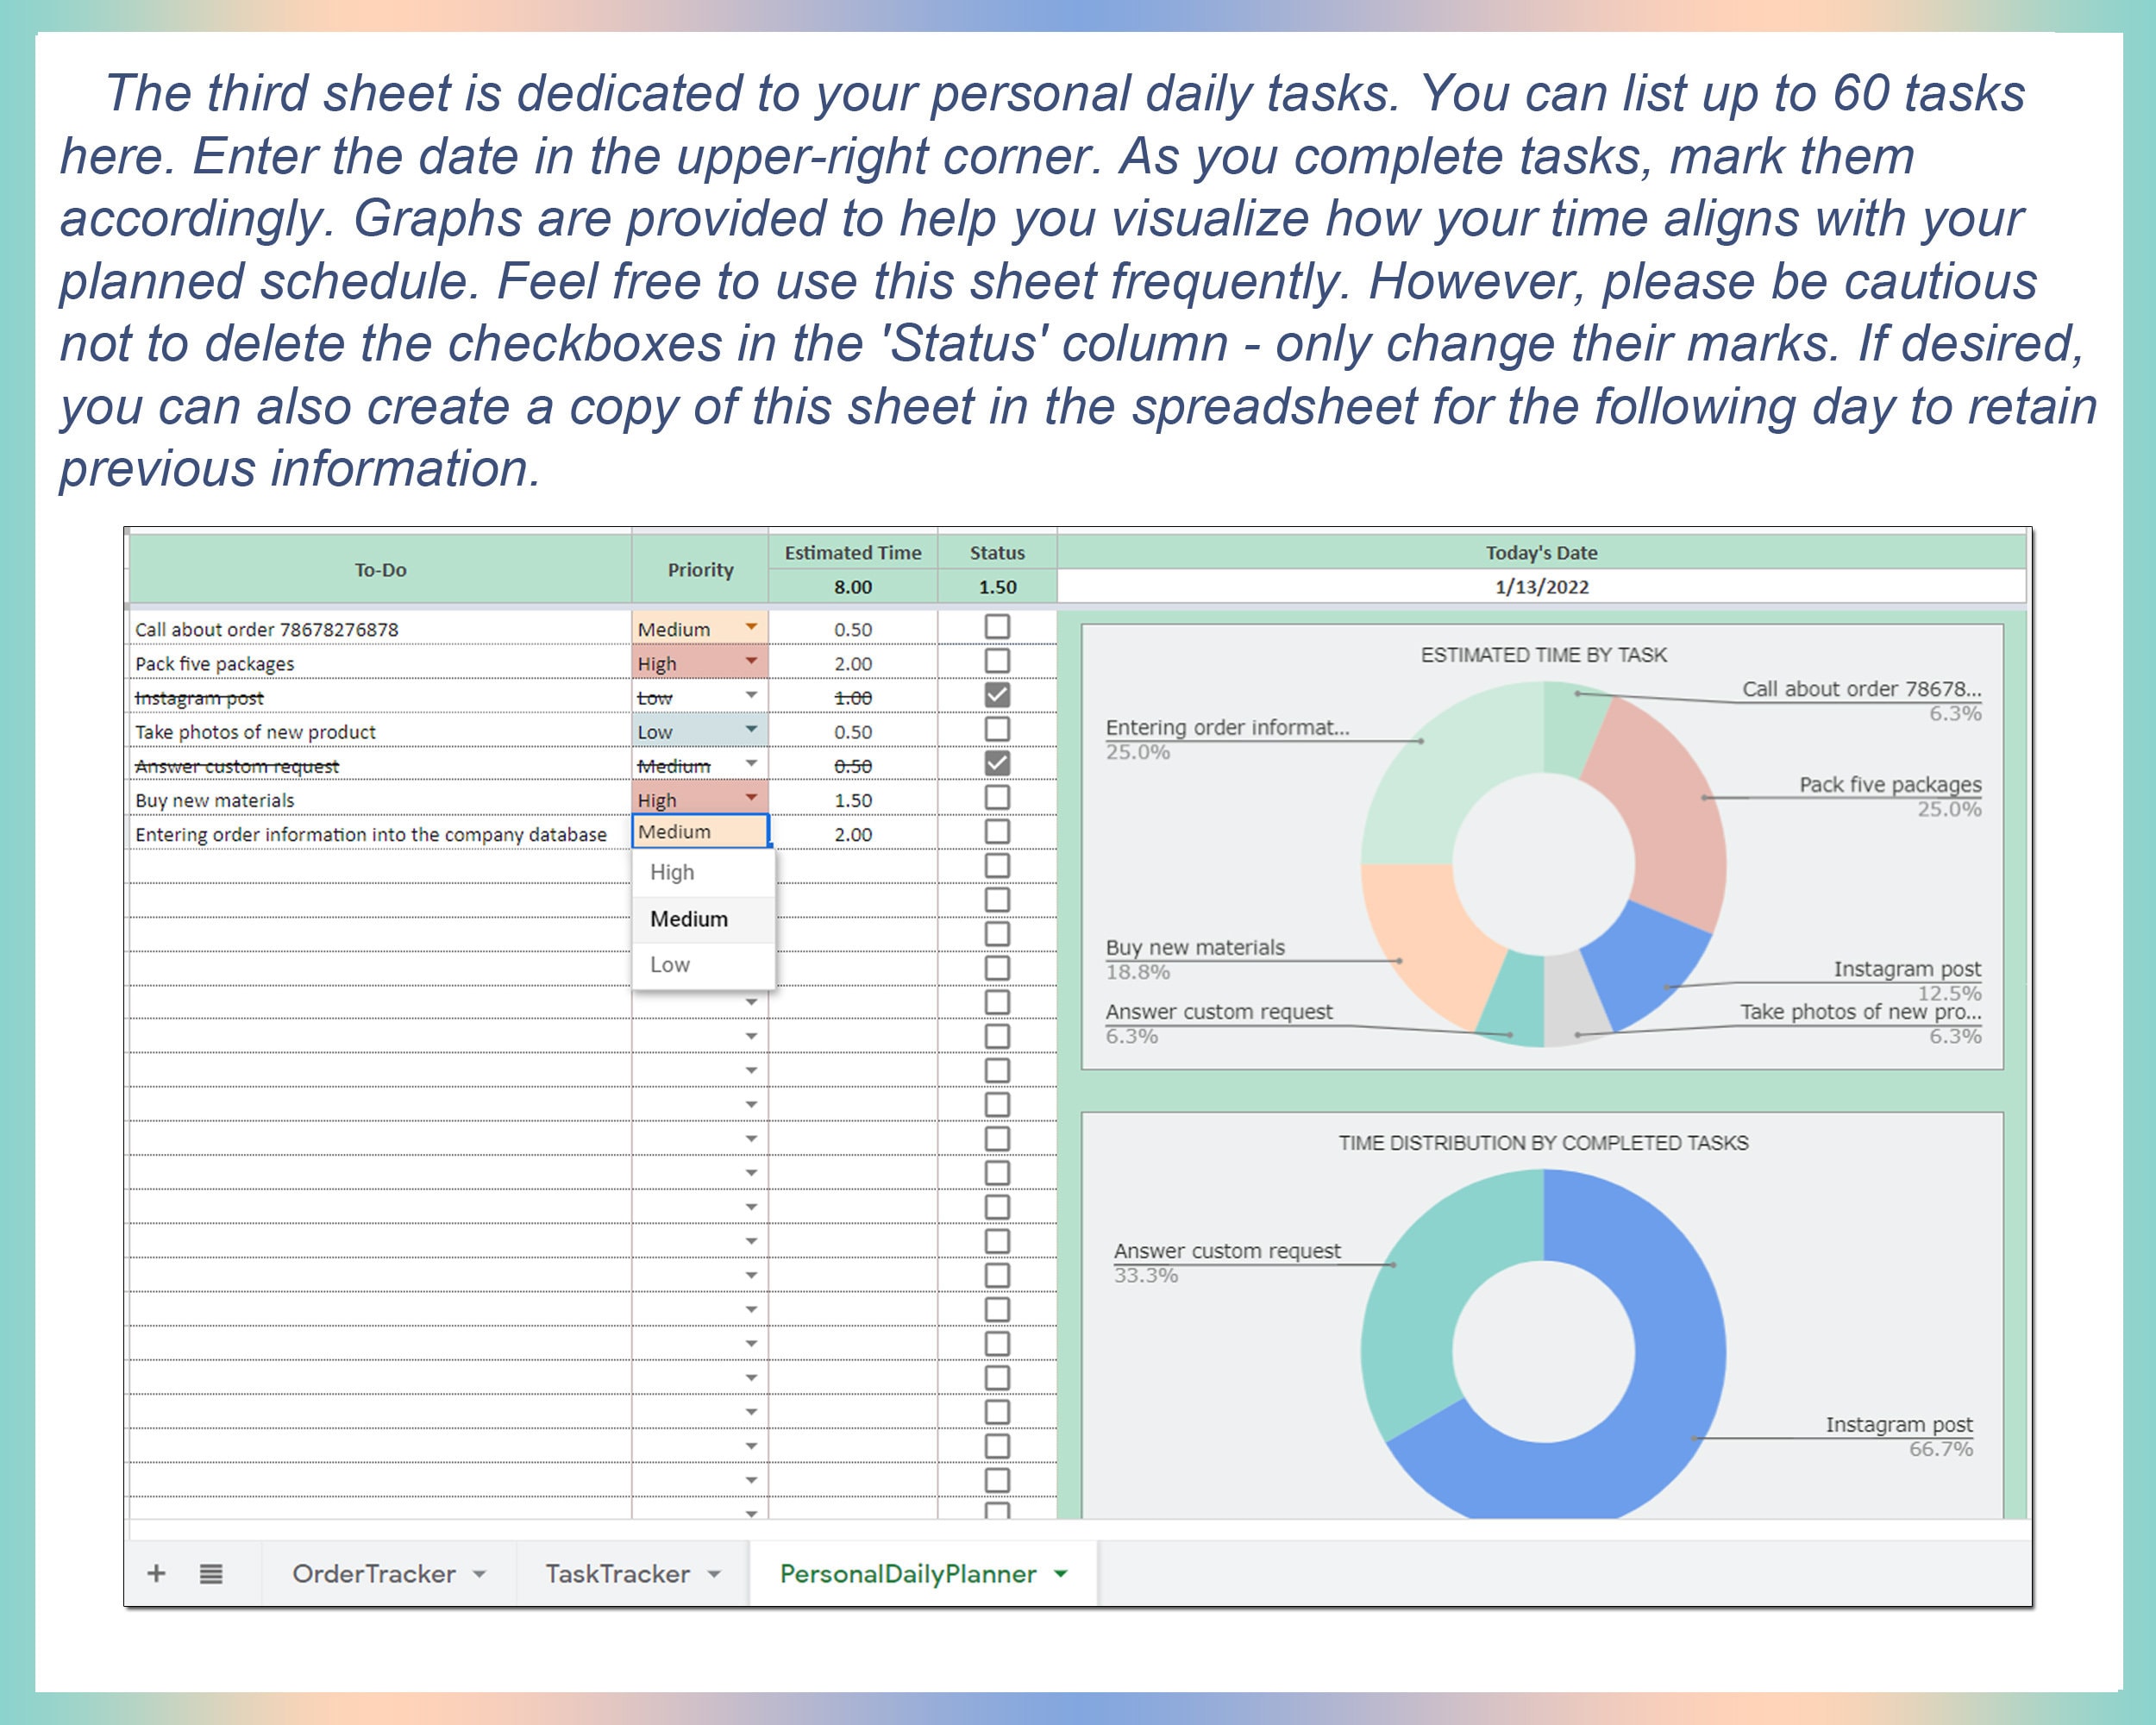This screenshot has width=2156, height=1725.
Task: Uncheck the 'Instagram post' status checkbox
Action: click(996, 697)
